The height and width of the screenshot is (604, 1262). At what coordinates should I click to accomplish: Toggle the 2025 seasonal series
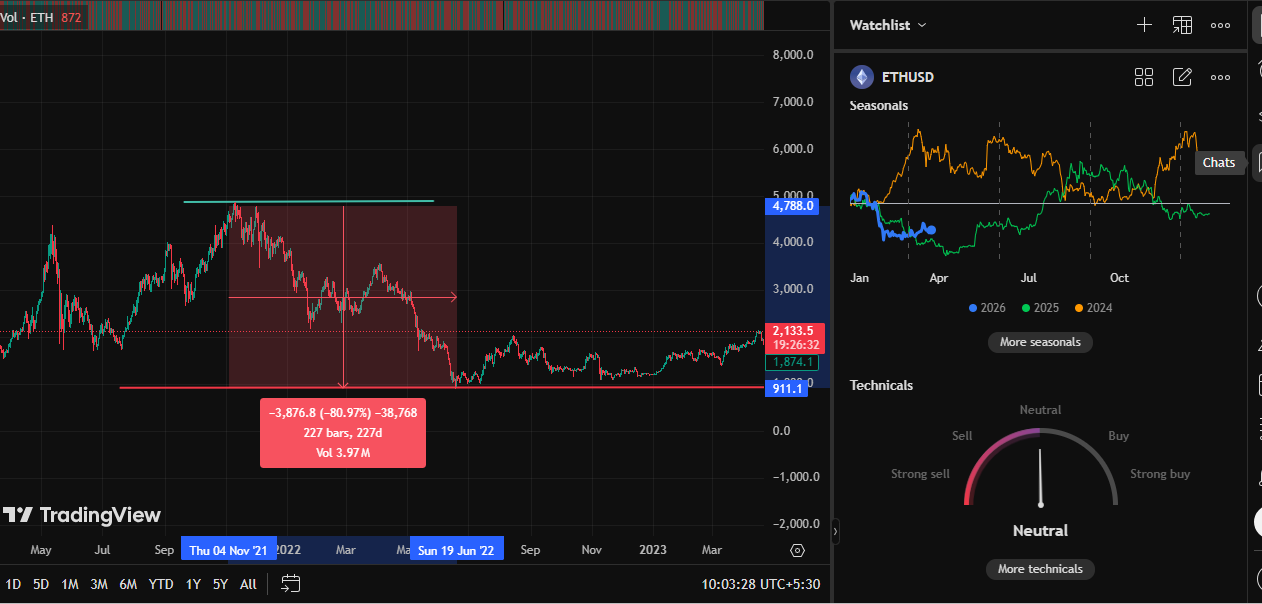[x=1039, y=308]
